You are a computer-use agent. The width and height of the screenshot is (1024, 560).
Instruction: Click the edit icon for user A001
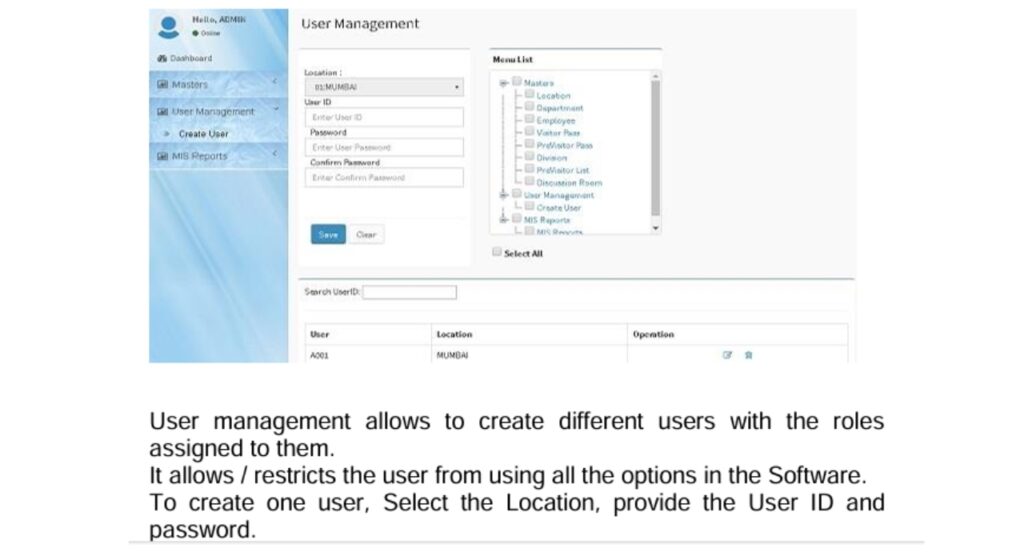pos(727,355)
